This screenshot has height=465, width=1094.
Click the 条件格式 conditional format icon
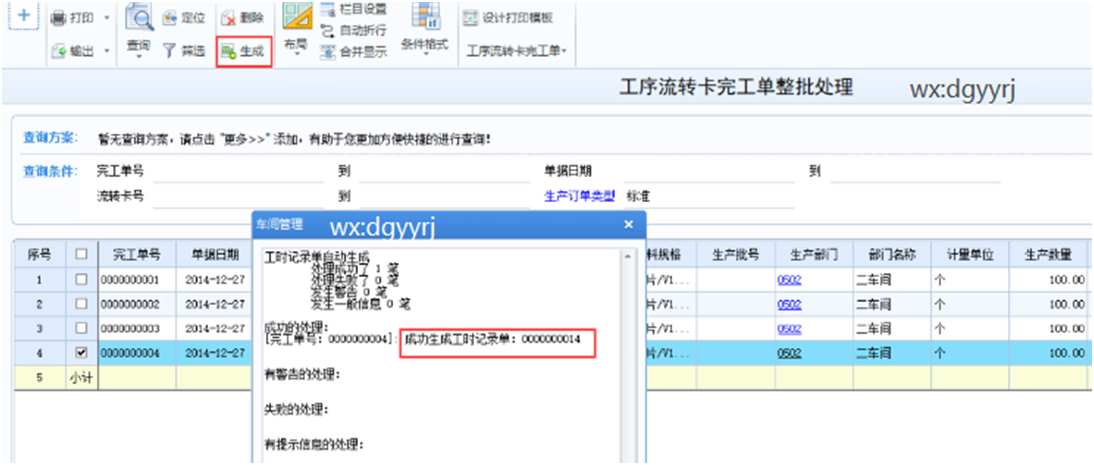point(425,17)
